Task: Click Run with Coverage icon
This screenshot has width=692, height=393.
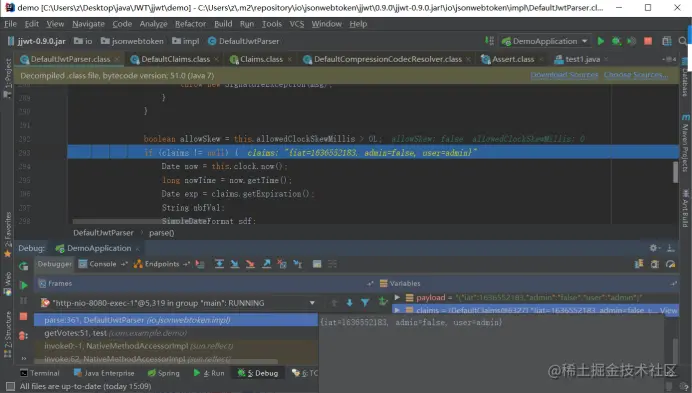Action: pyautogui.click(x=632, y=41)
